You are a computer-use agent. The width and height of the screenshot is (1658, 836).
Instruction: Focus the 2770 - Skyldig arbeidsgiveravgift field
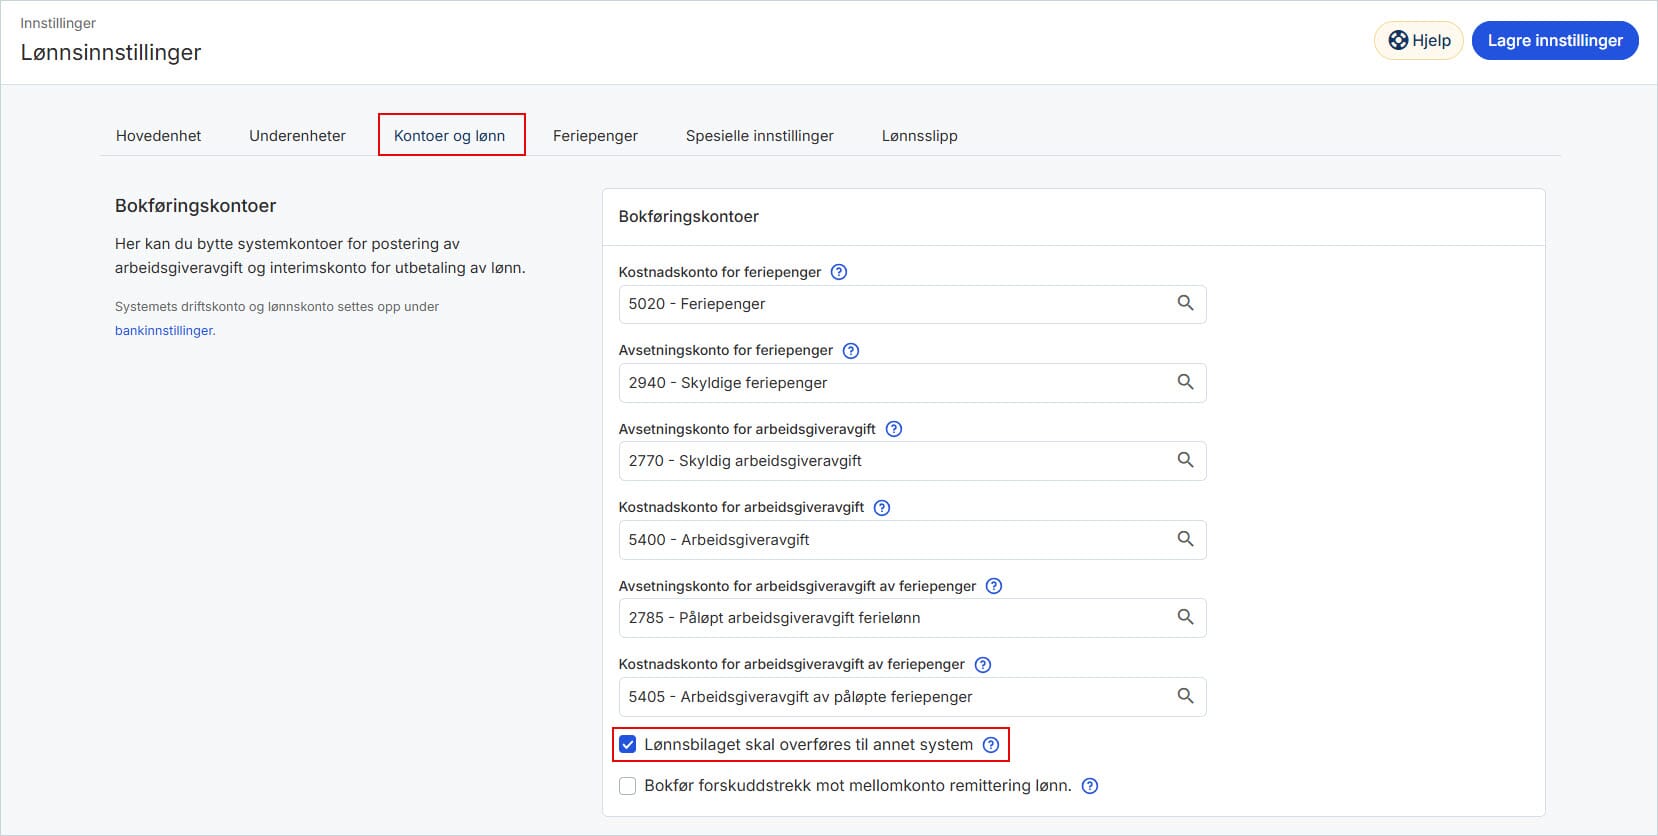tap(912, 461)
